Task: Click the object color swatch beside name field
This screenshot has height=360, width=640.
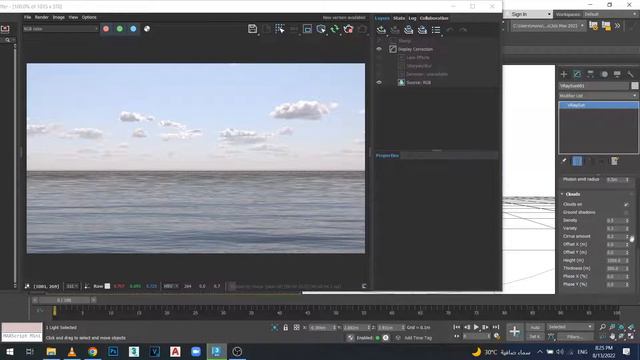Action: click(634, 86)
